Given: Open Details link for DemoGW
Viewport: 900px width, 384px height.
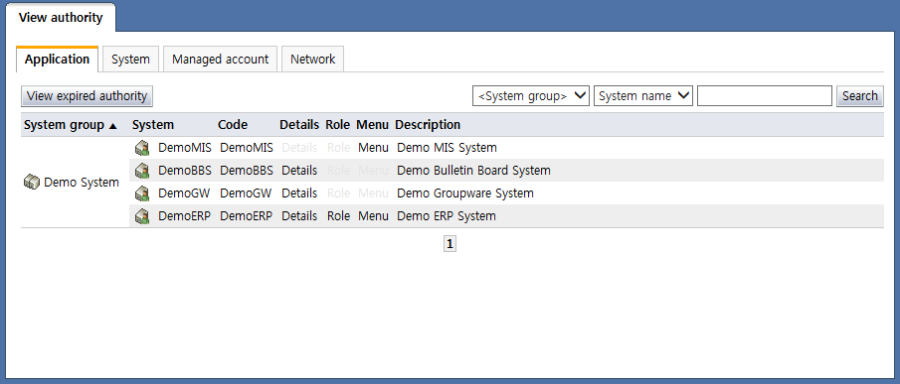Looking at the screenshot, I should [x=299, y=193].
